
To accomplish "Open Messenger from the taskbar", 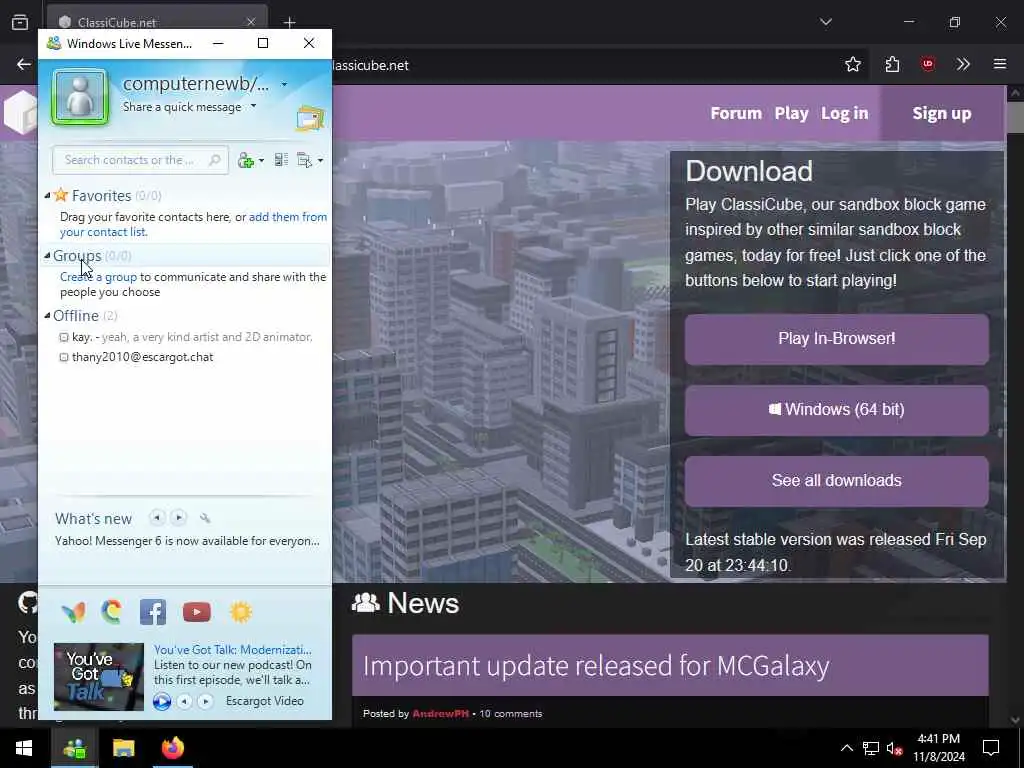I will click(74, 748).
